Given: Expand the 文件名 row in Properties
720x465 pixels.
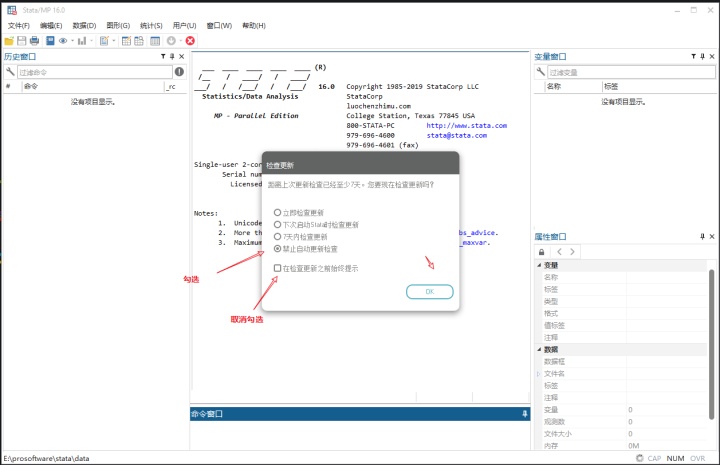Looking at the screenshot, I should click(539, 374).
